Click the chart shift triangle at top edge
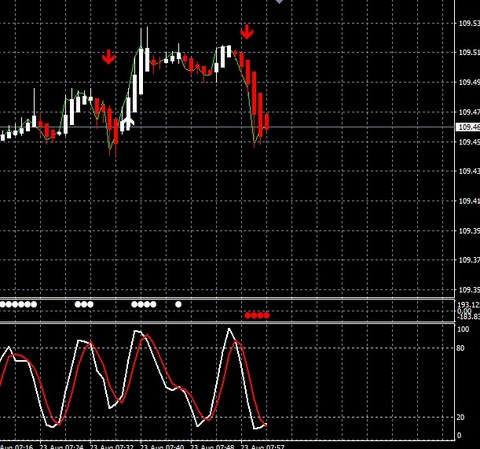The height and width of the screenshot is (449, 480). pyautogui.click(x=279, y=2)
